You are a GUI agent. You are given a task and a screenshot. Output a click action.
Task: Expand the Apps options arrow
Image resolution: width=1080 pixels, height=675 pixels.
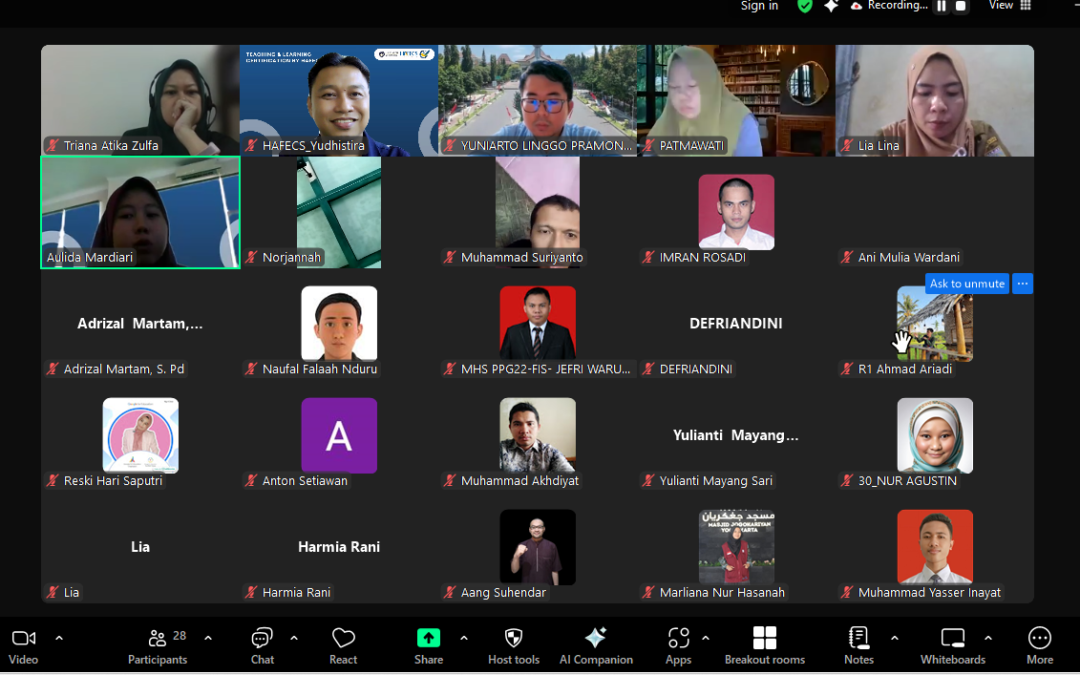click(x=706, y=638)
